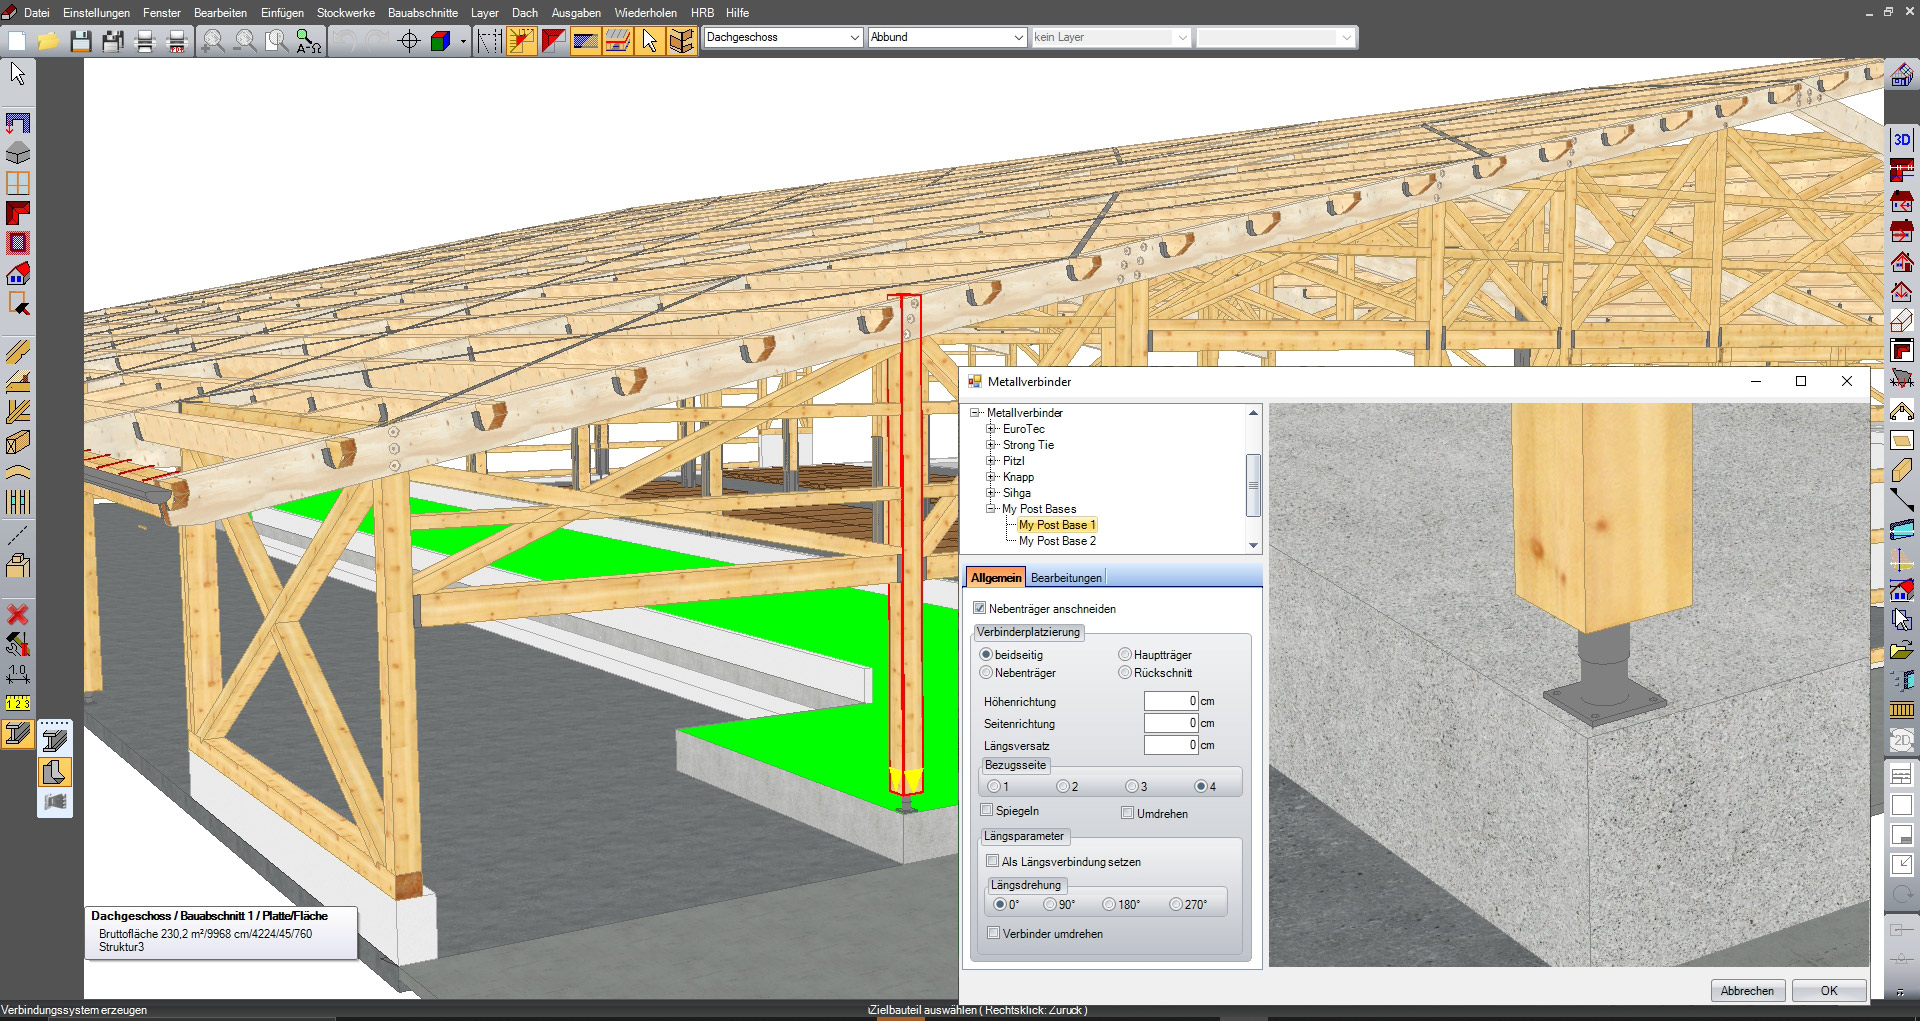This screenshot has width=1920, height=1021.
Task: Click into the Höhenrichtung input field
Action: 1170,701
